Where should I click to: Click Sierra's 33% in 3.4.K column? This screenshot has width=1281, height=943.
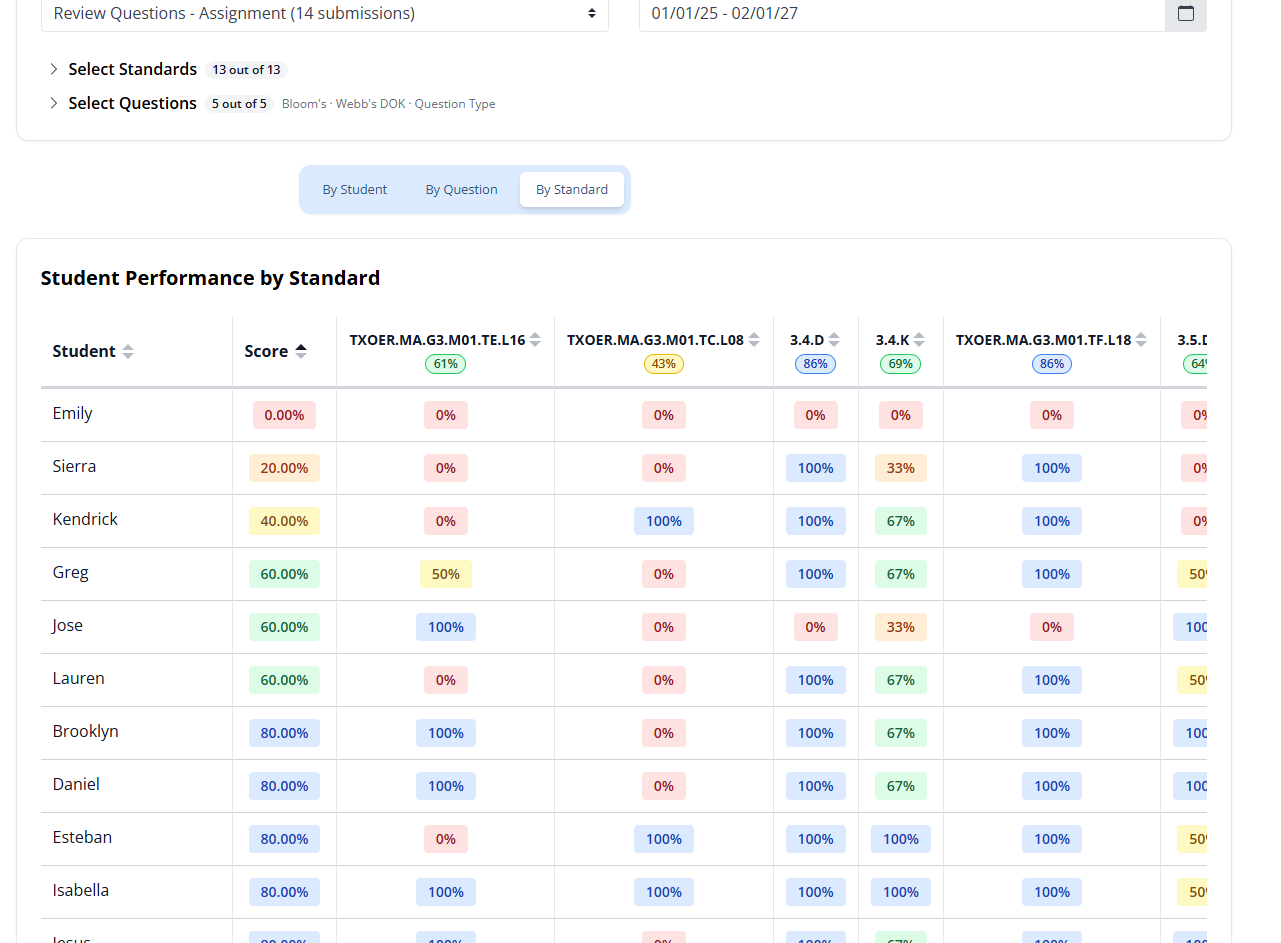tap(901, 468)
